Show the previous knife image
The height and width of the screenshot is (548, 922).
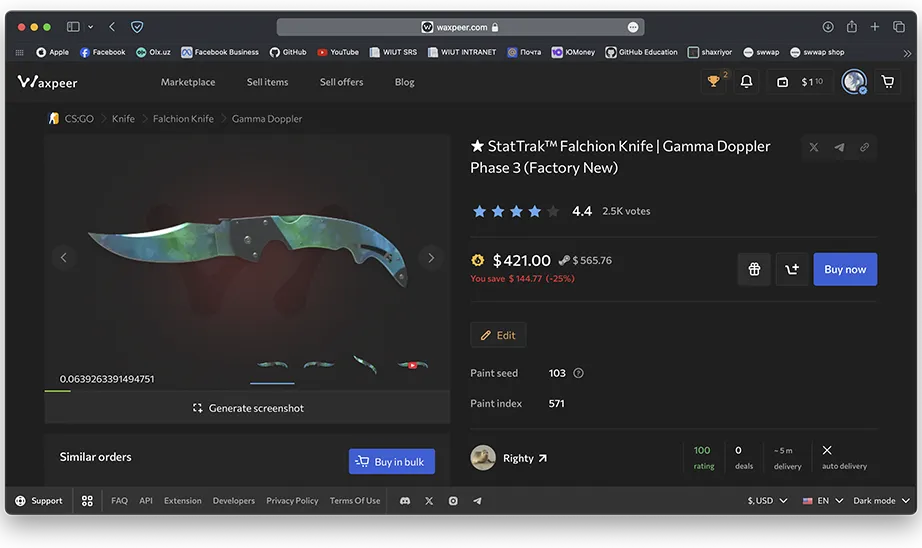tap(64, 258)
